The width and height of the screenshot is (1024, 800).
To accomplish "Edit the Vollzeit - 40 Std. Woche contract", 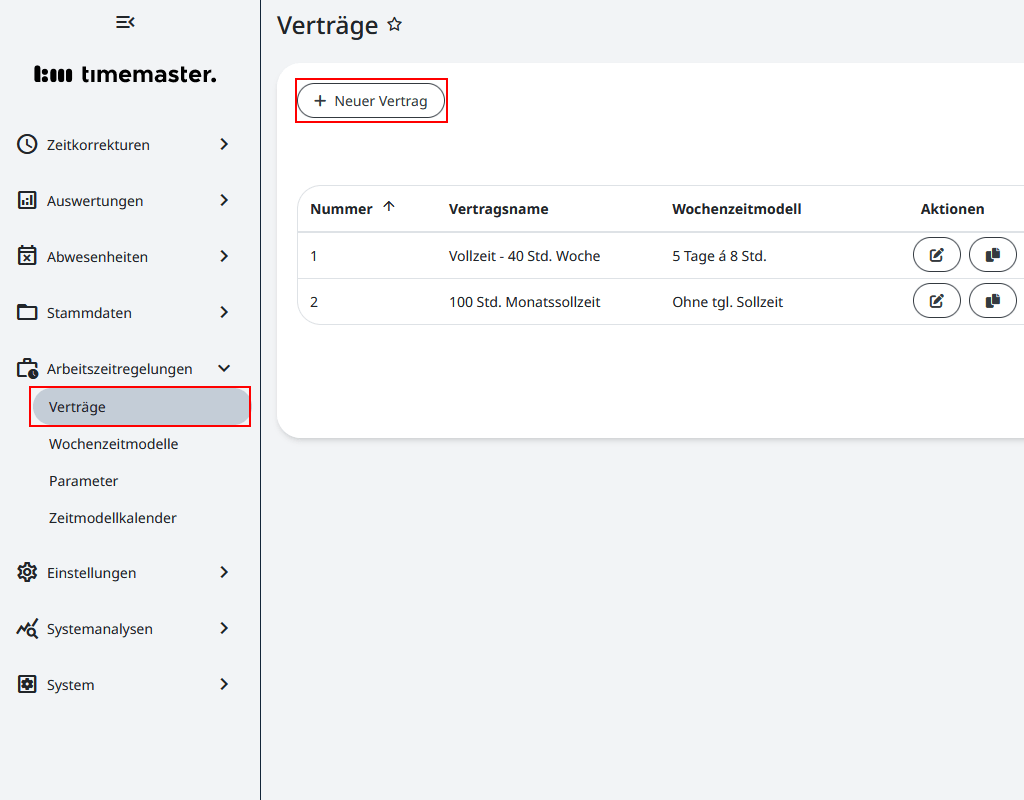I will point(936,255).
